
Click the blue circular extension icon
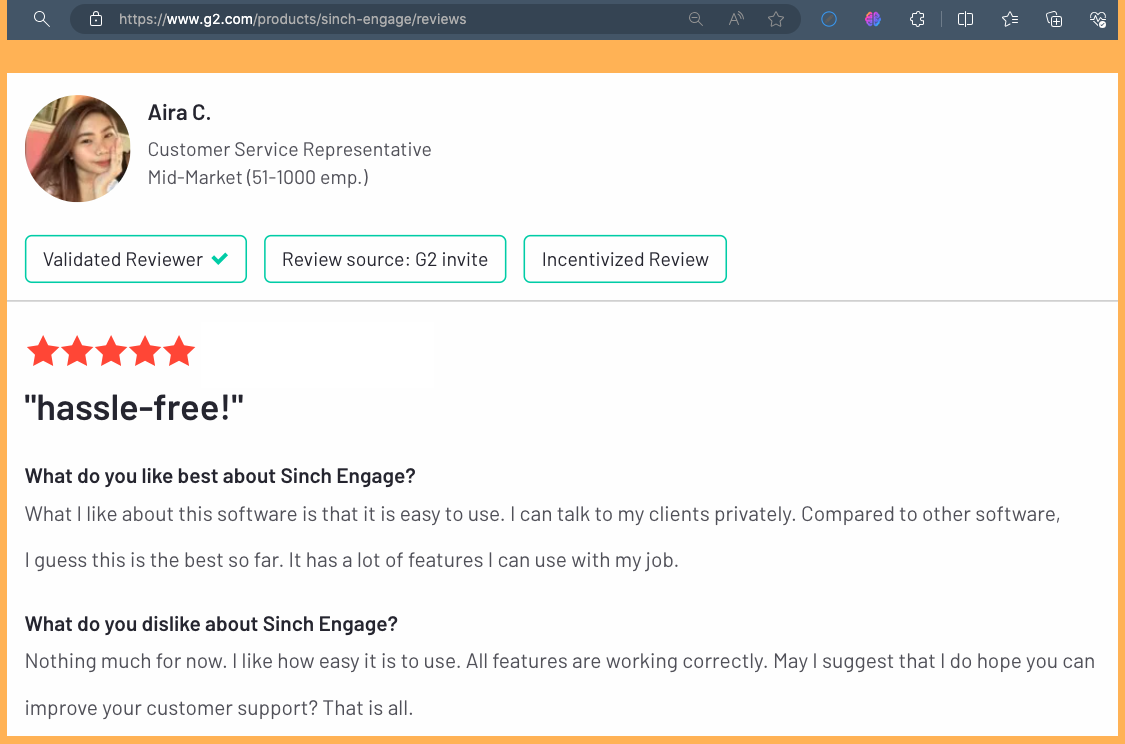click(829, 19)
